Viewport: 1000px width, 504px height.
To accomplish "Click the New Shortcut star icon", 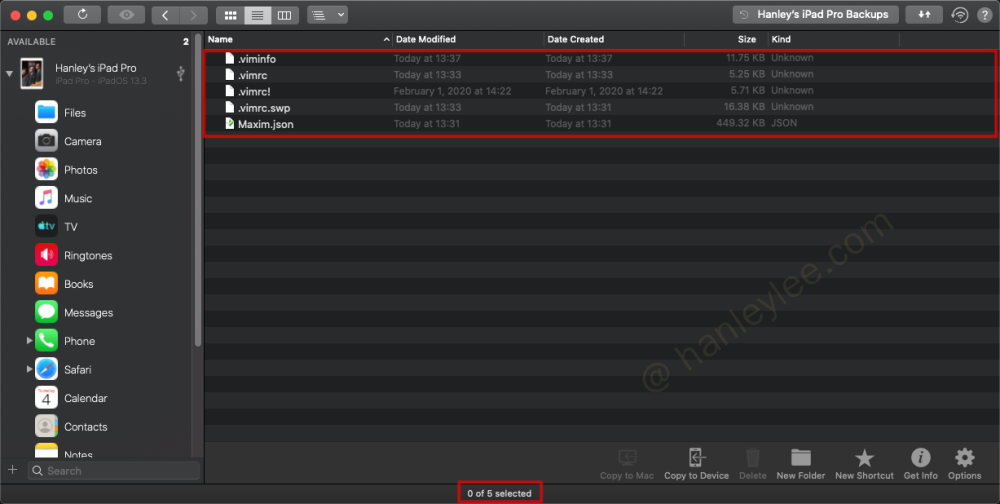I will point(864,458).
